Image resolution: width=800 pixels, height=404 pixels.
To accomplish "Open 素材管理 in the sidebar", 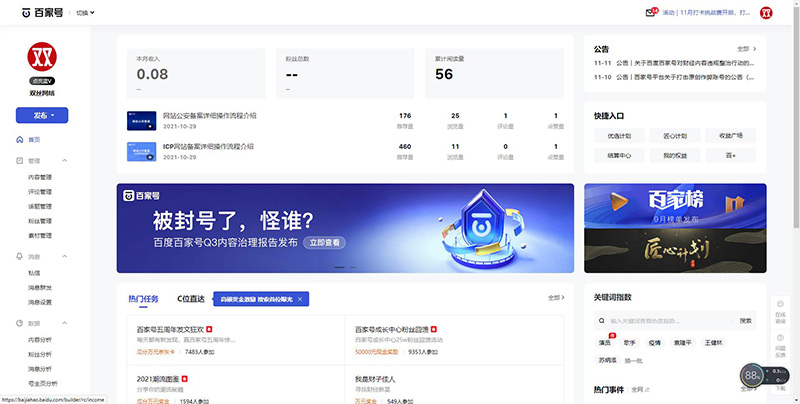I will (40, 236).
